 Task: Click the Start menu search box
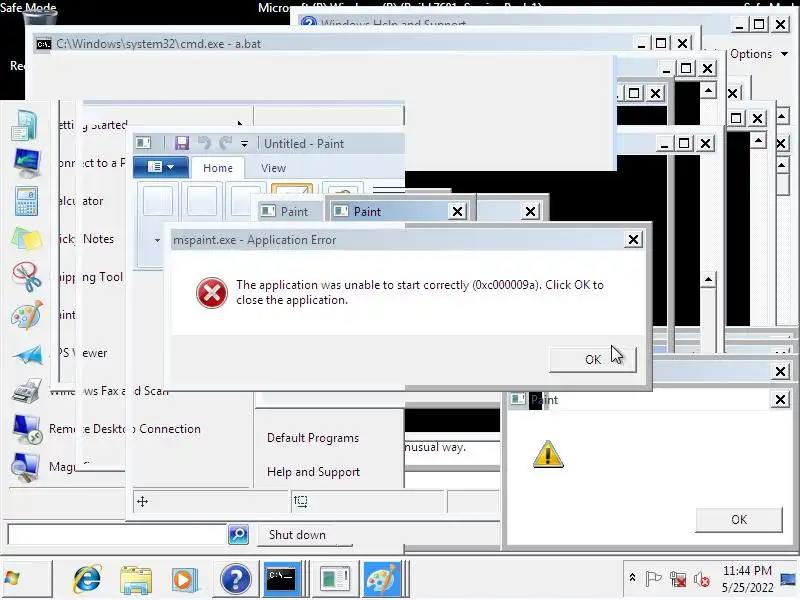coord(117,535)
